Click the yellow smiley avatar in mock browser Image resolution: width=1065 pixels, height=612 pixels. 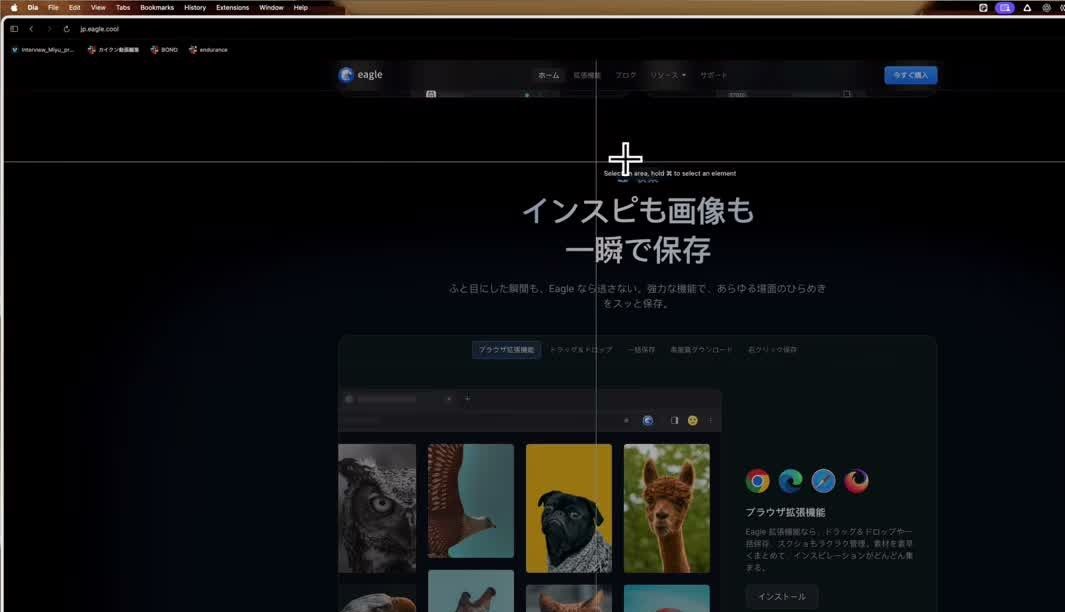[692, 420]
